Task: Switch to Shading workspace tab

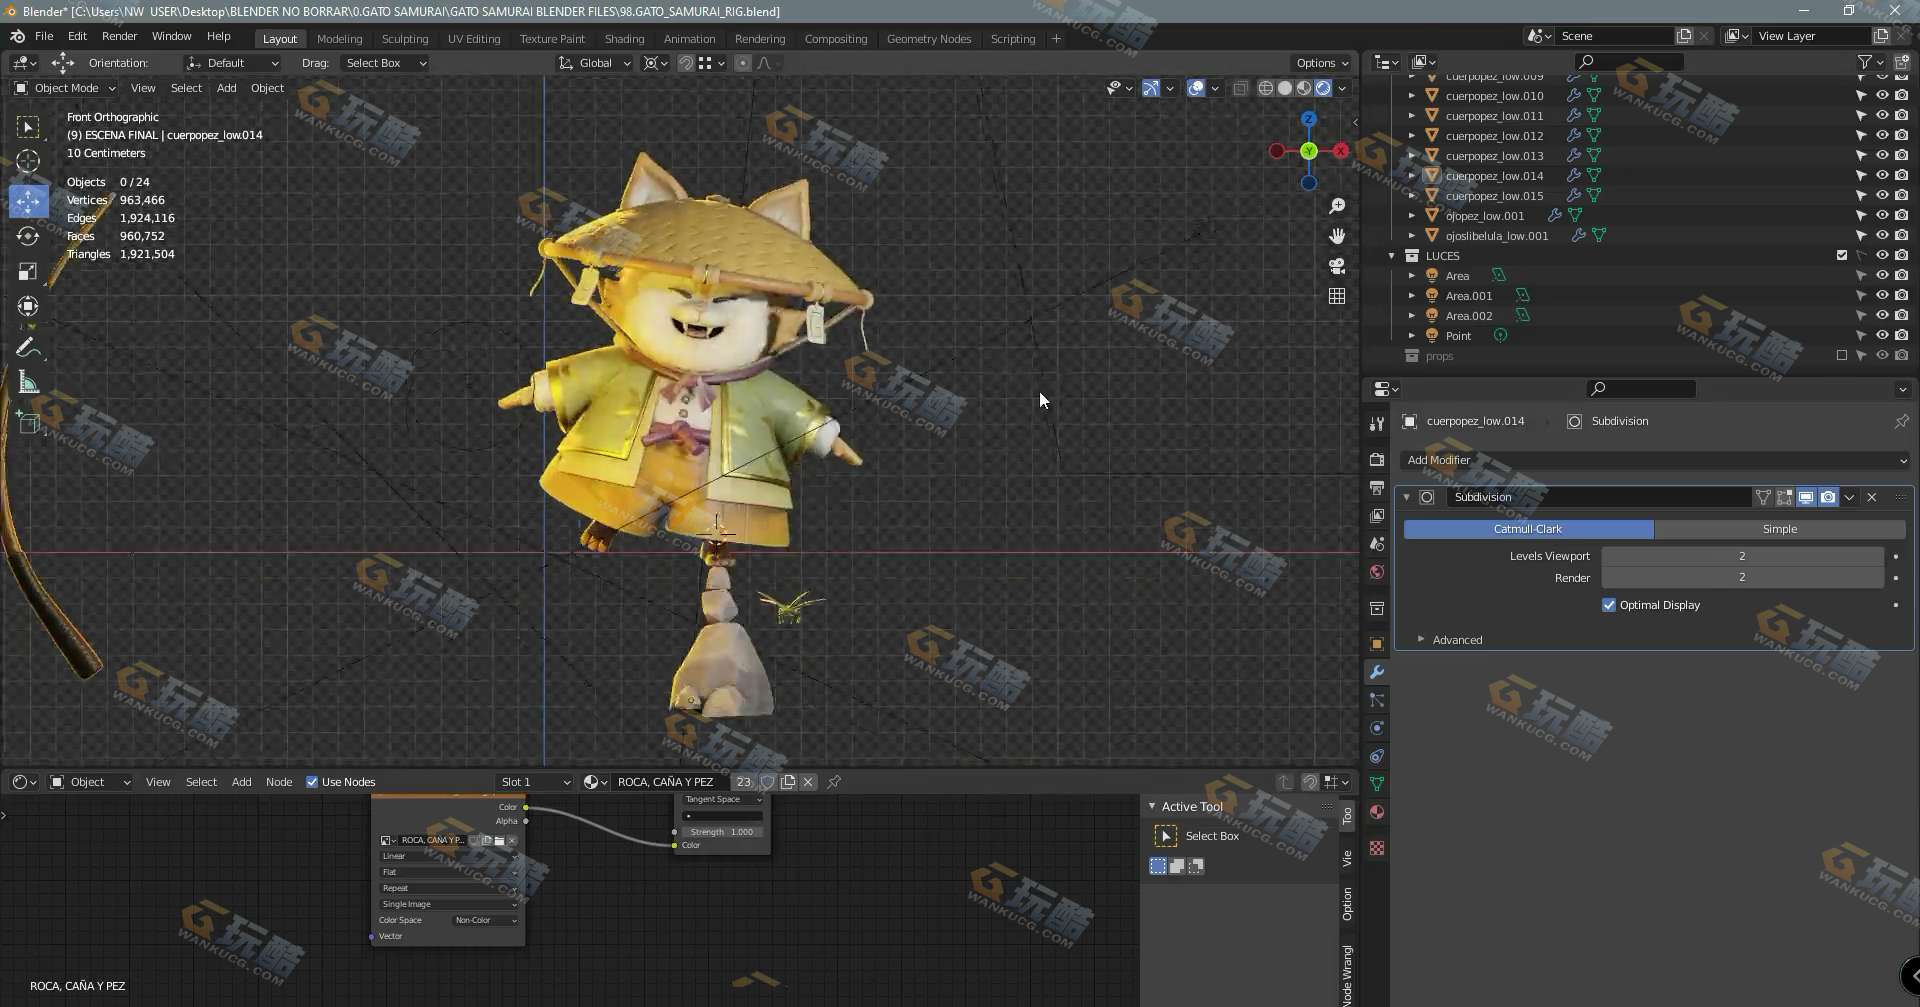Action: point(624,39)
